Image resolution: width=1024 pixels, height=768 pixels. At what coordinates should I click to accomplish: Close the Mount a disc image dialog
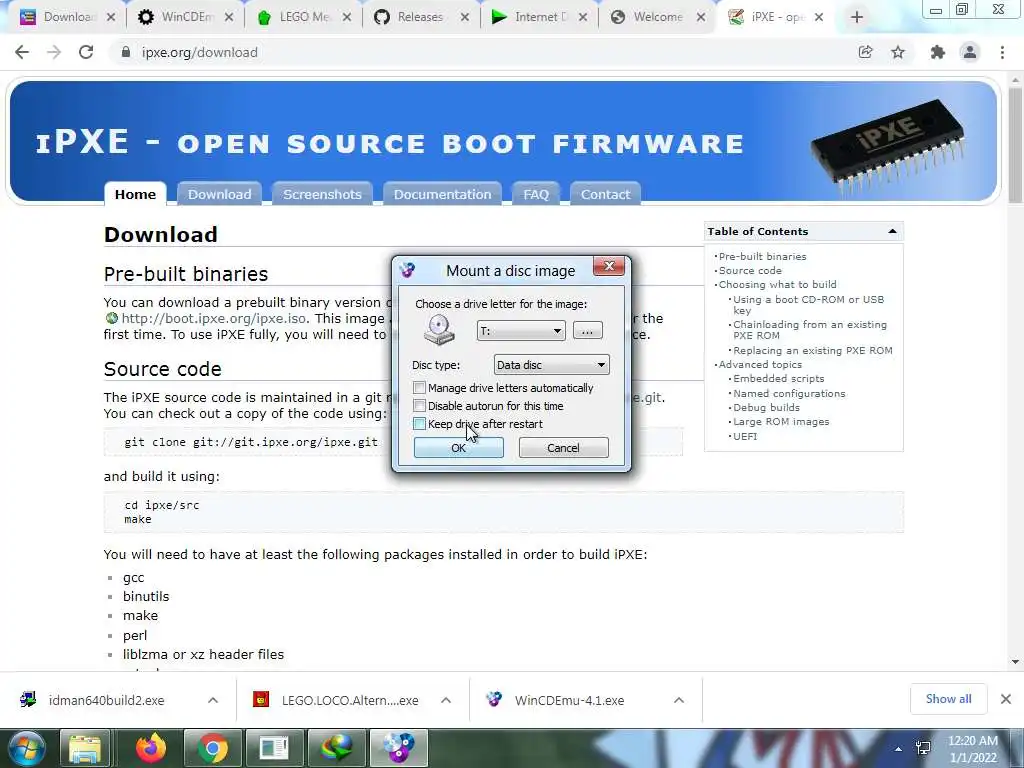tap(609, 266)
